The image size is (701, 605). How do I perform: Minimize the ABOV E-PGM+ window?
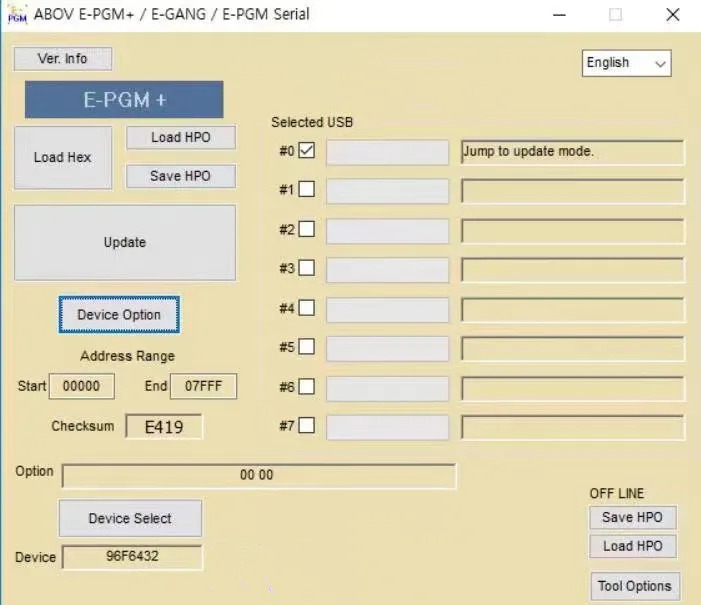559,15
